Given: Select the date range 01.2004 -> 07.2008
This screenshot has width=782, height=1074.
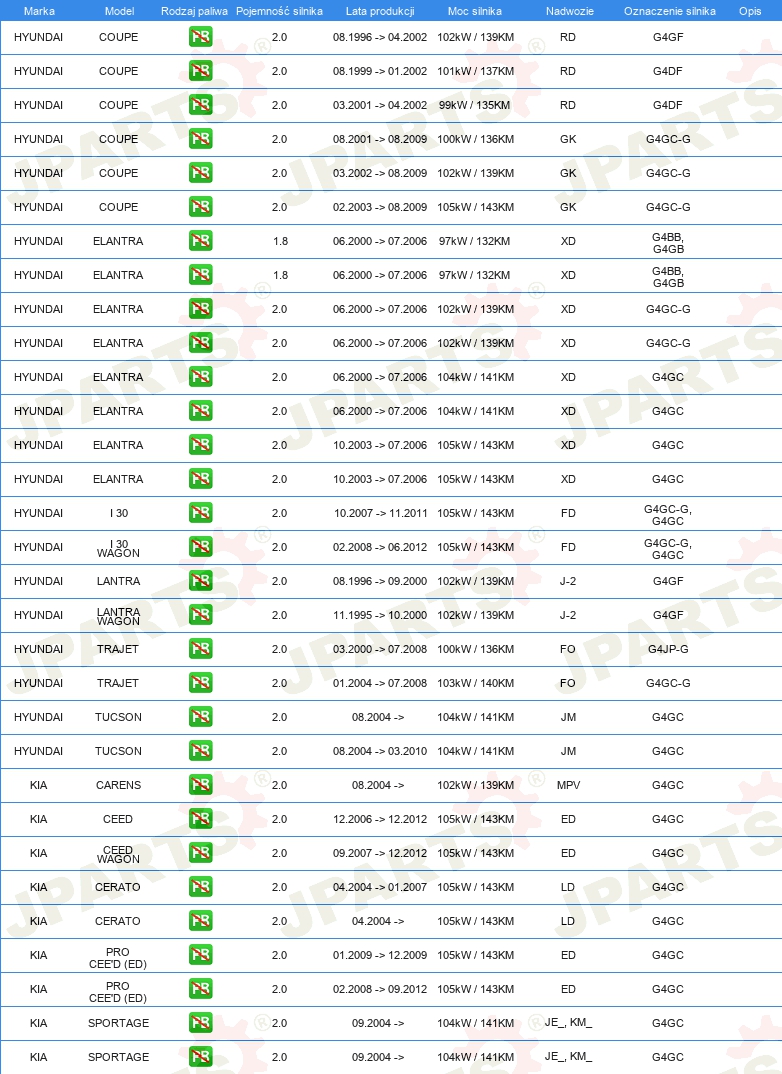Looking at the screenshot, I should [x=380, y=683].
